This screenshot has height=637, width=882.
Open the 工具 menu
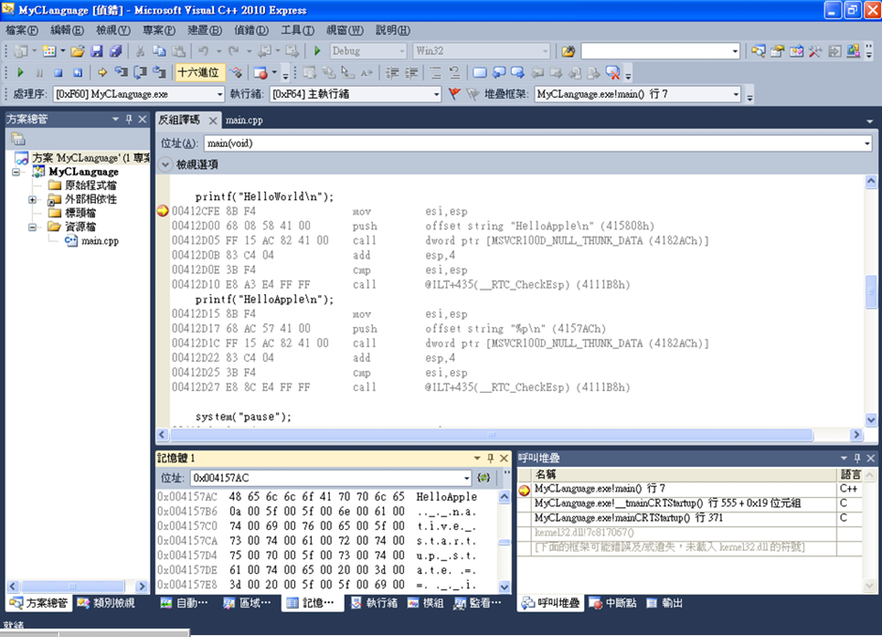(298, 30)
